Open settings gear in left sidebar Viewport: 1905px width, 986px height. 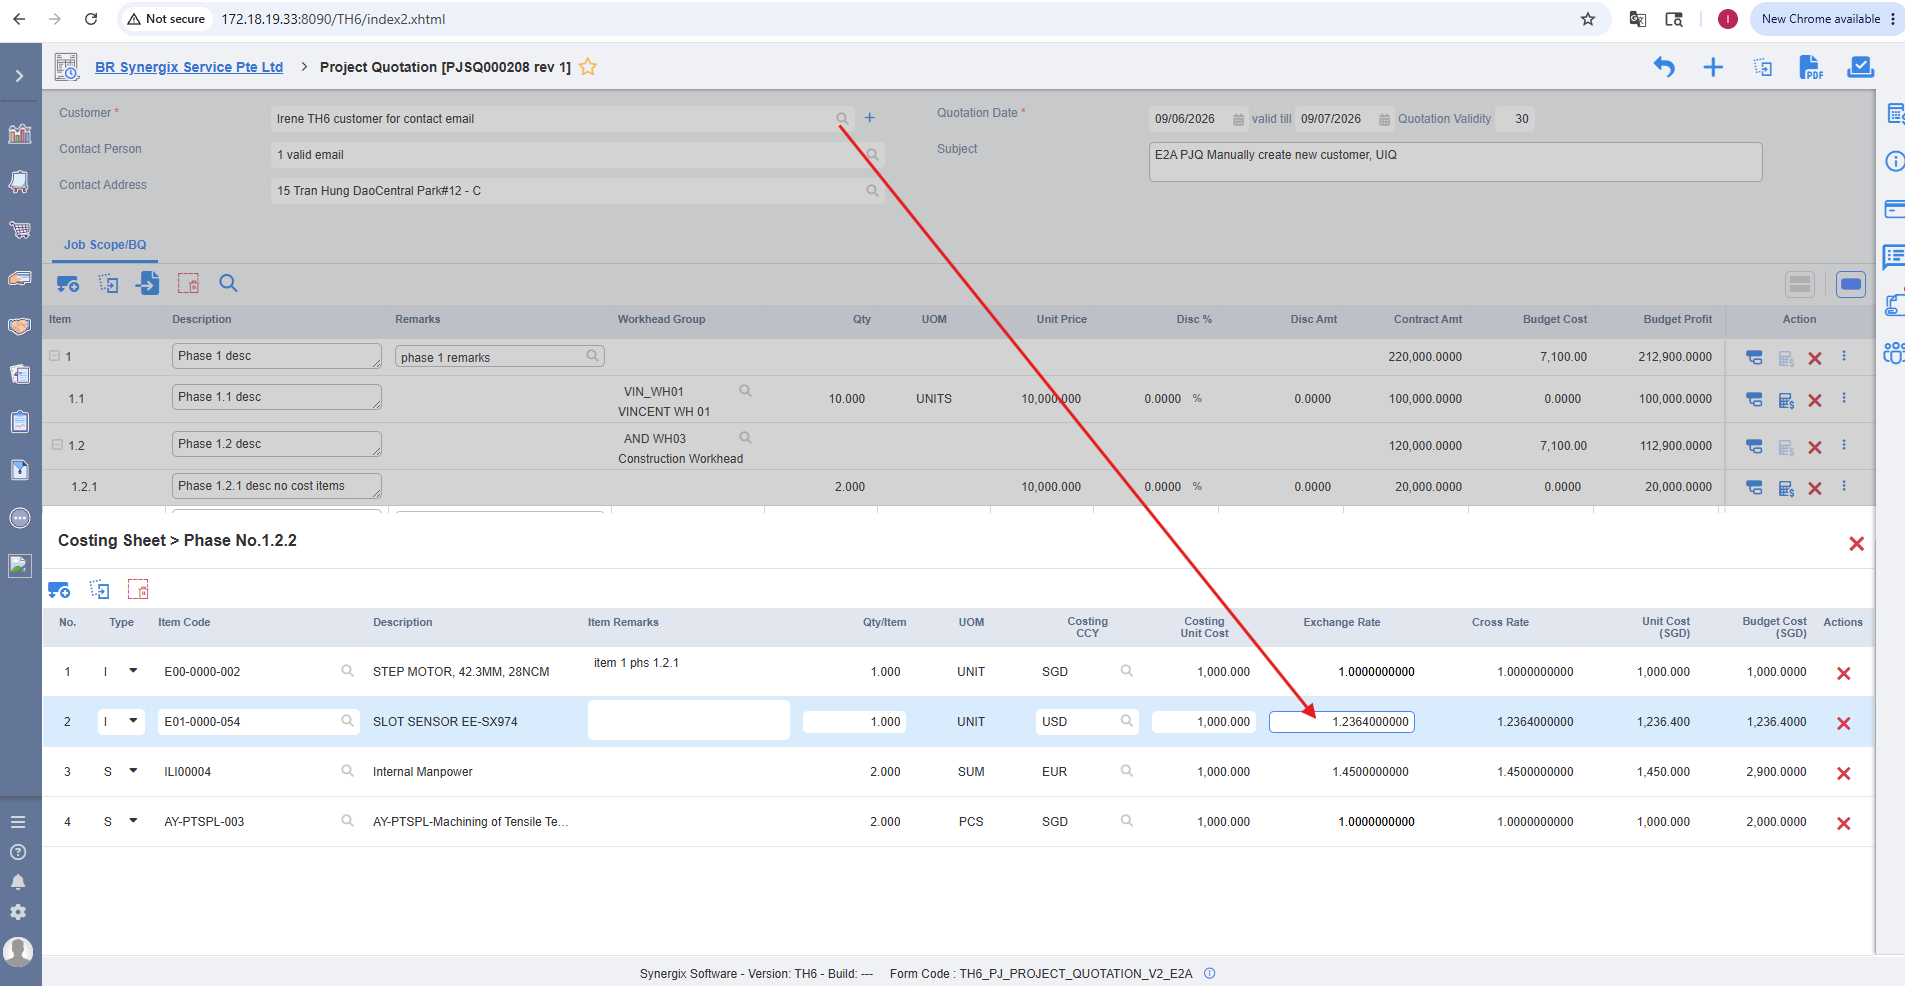[18, 912]
